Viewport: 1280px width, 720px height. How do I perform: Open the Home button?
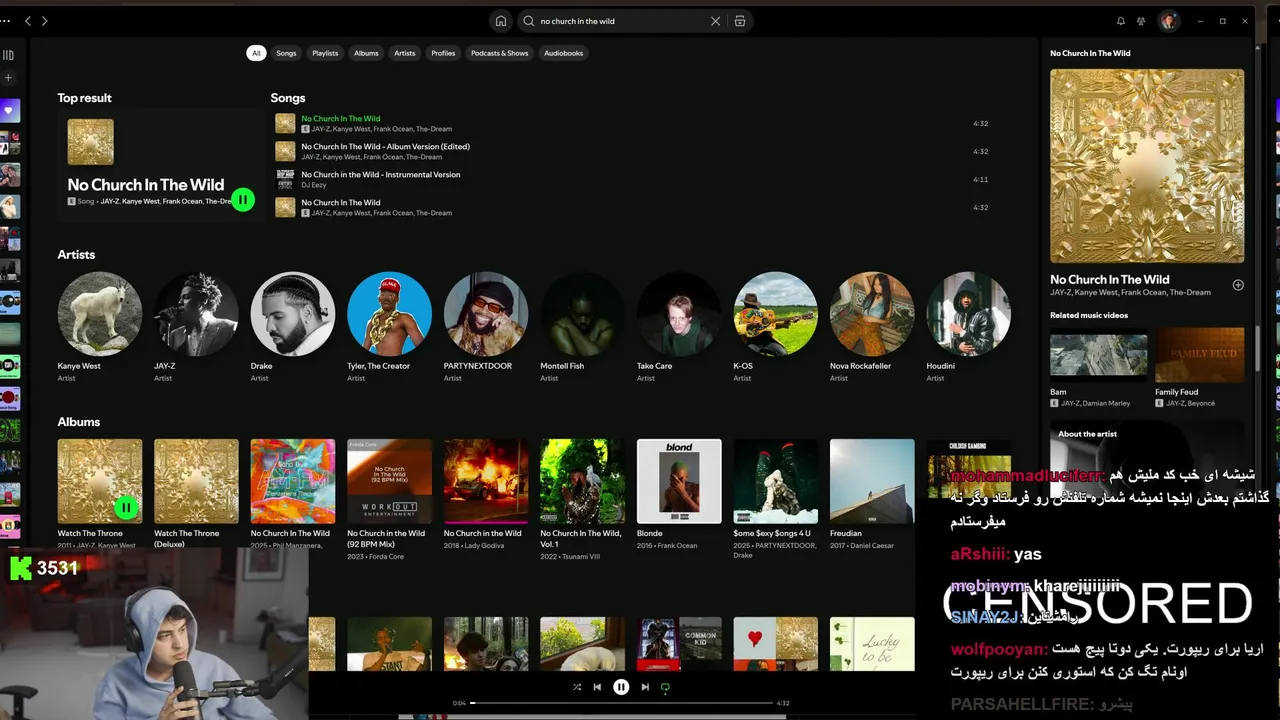(x=501, y=21)
